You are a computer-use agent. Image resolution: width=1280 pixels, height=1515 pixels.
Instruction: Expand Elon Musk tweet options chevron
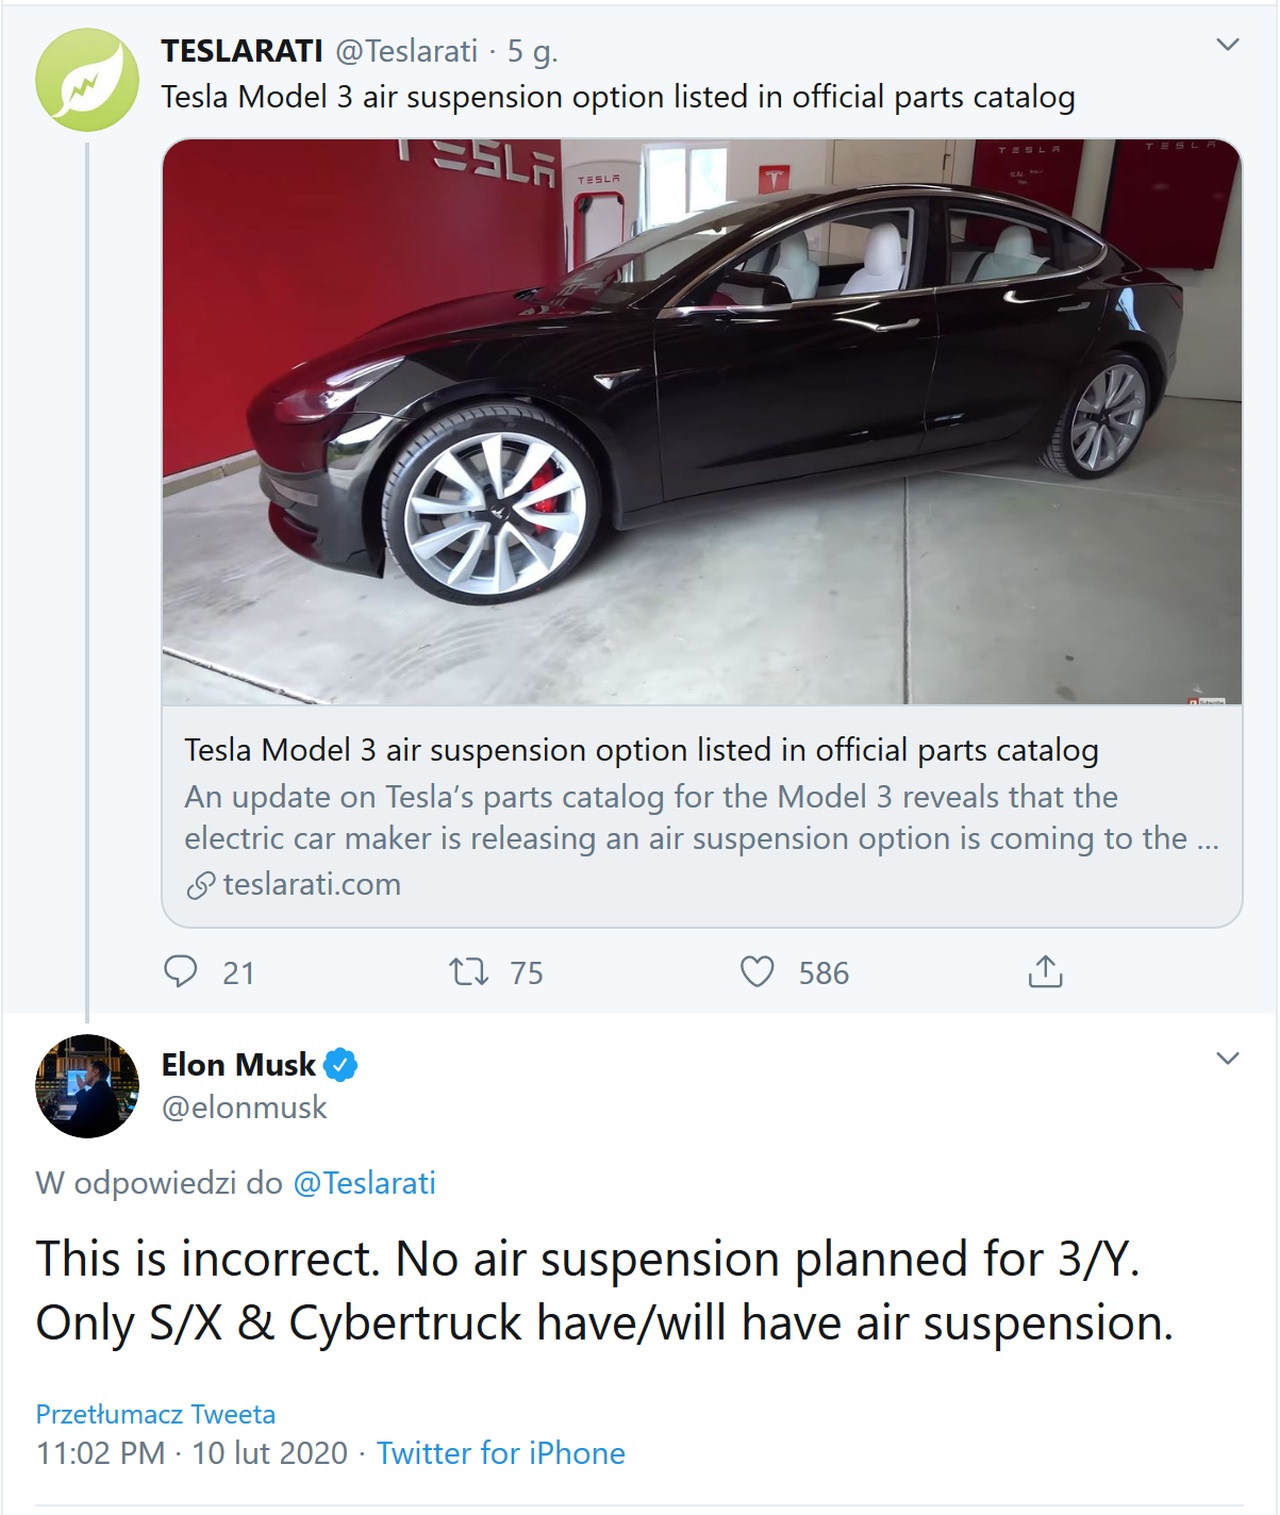(1227, 1058)
